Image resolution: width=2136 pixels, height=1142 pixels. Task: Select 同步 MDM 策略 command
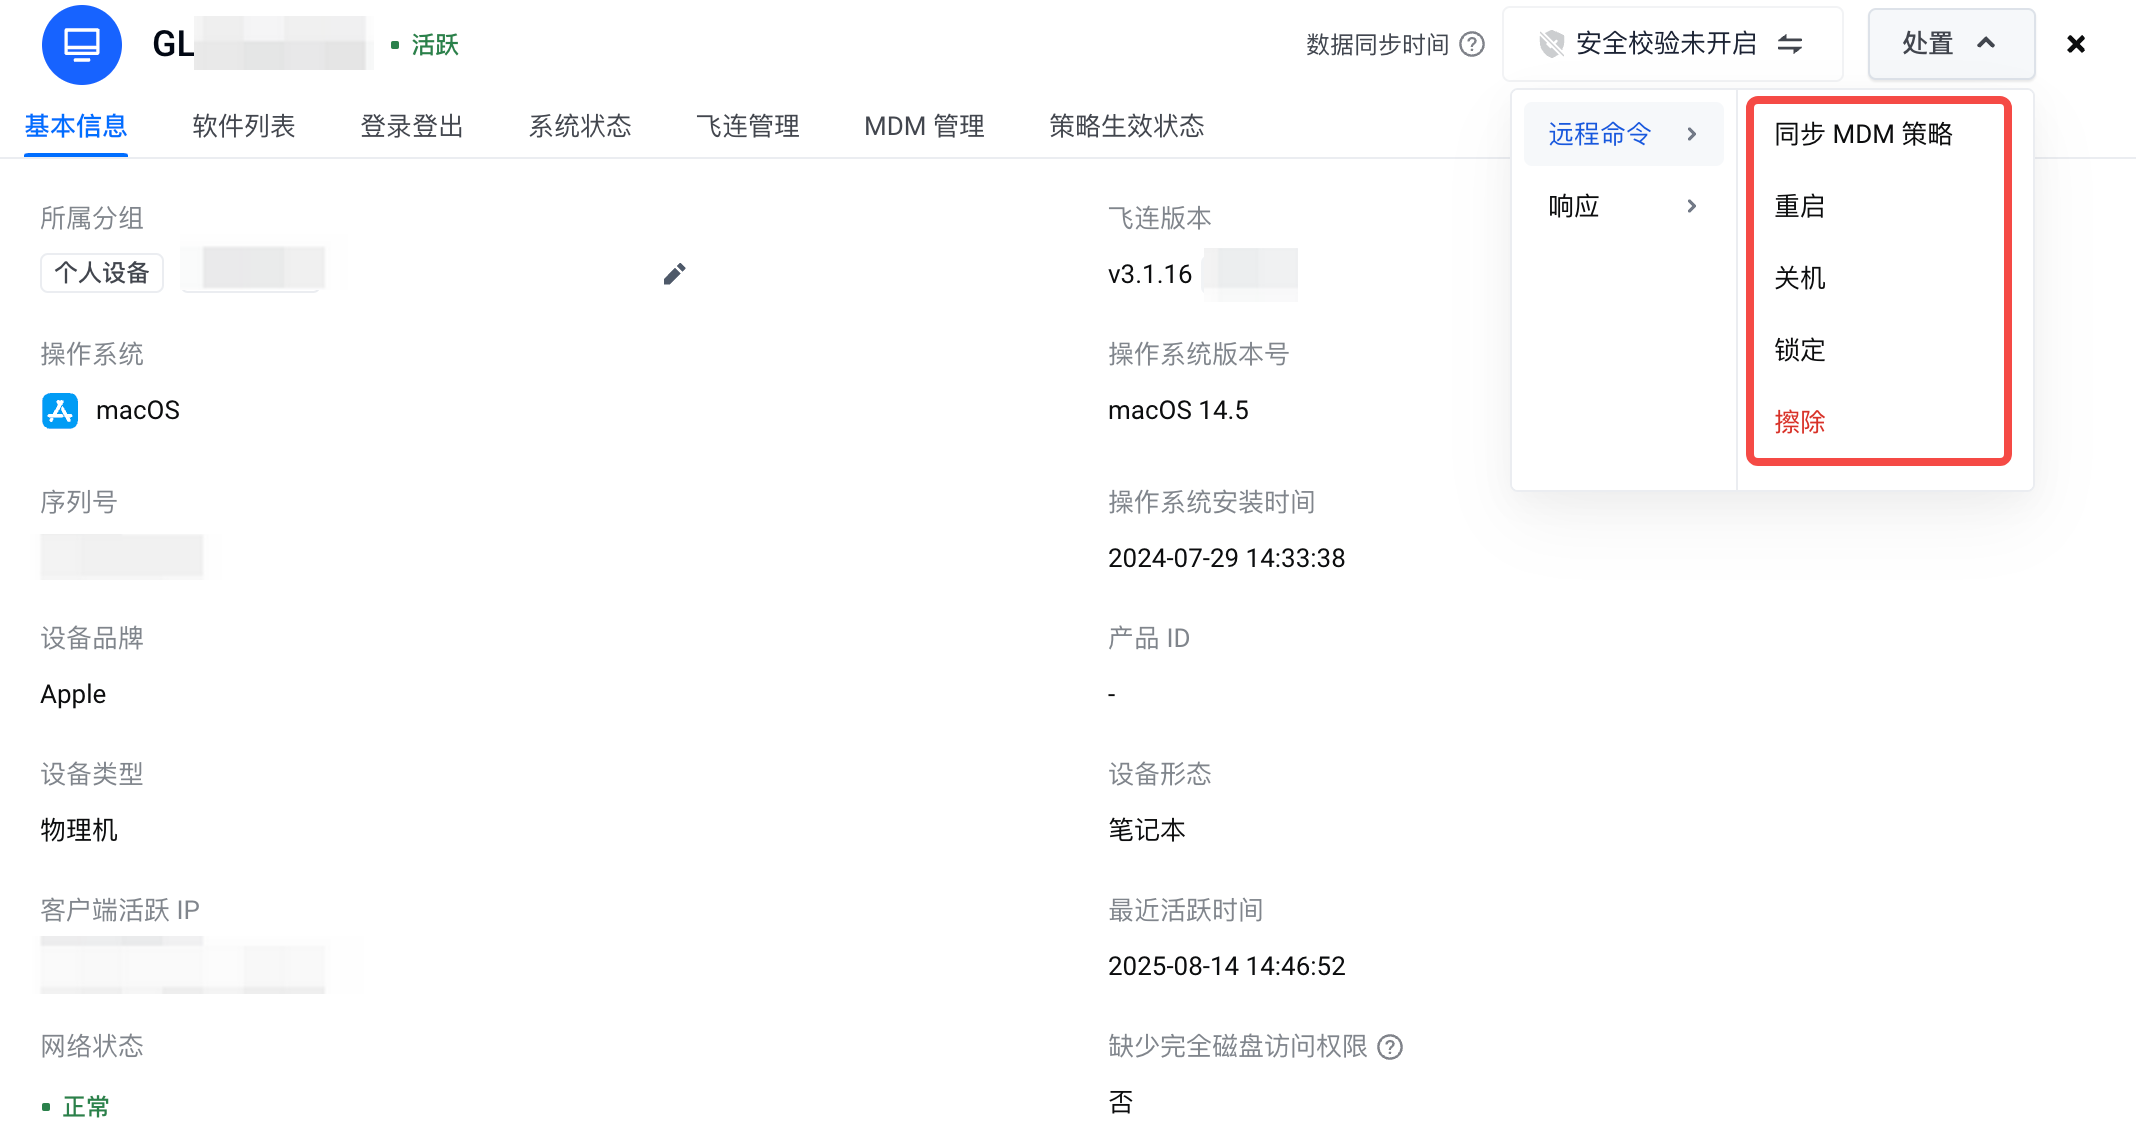pyautogui.click(x=1863, y=134)
